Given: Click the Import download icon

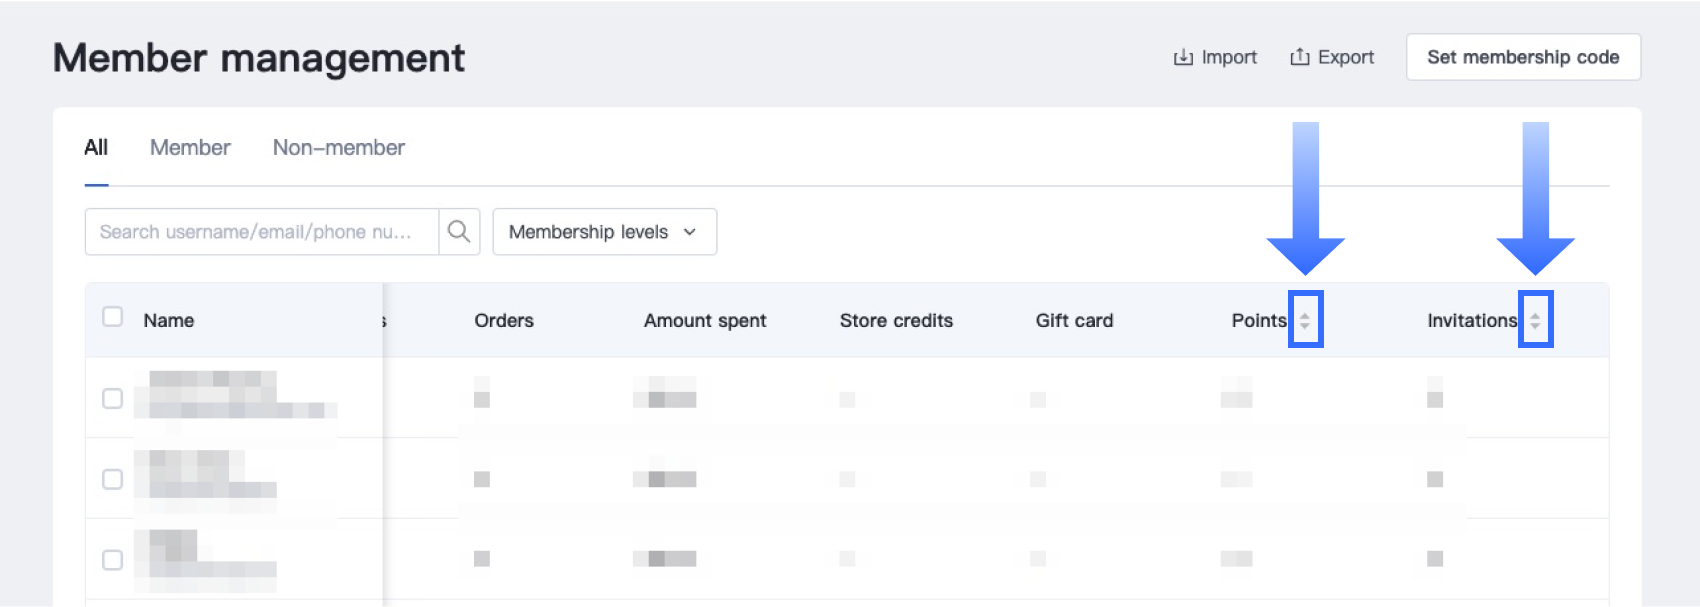Looking at the screenshot, I should [x=1183, y=58].
